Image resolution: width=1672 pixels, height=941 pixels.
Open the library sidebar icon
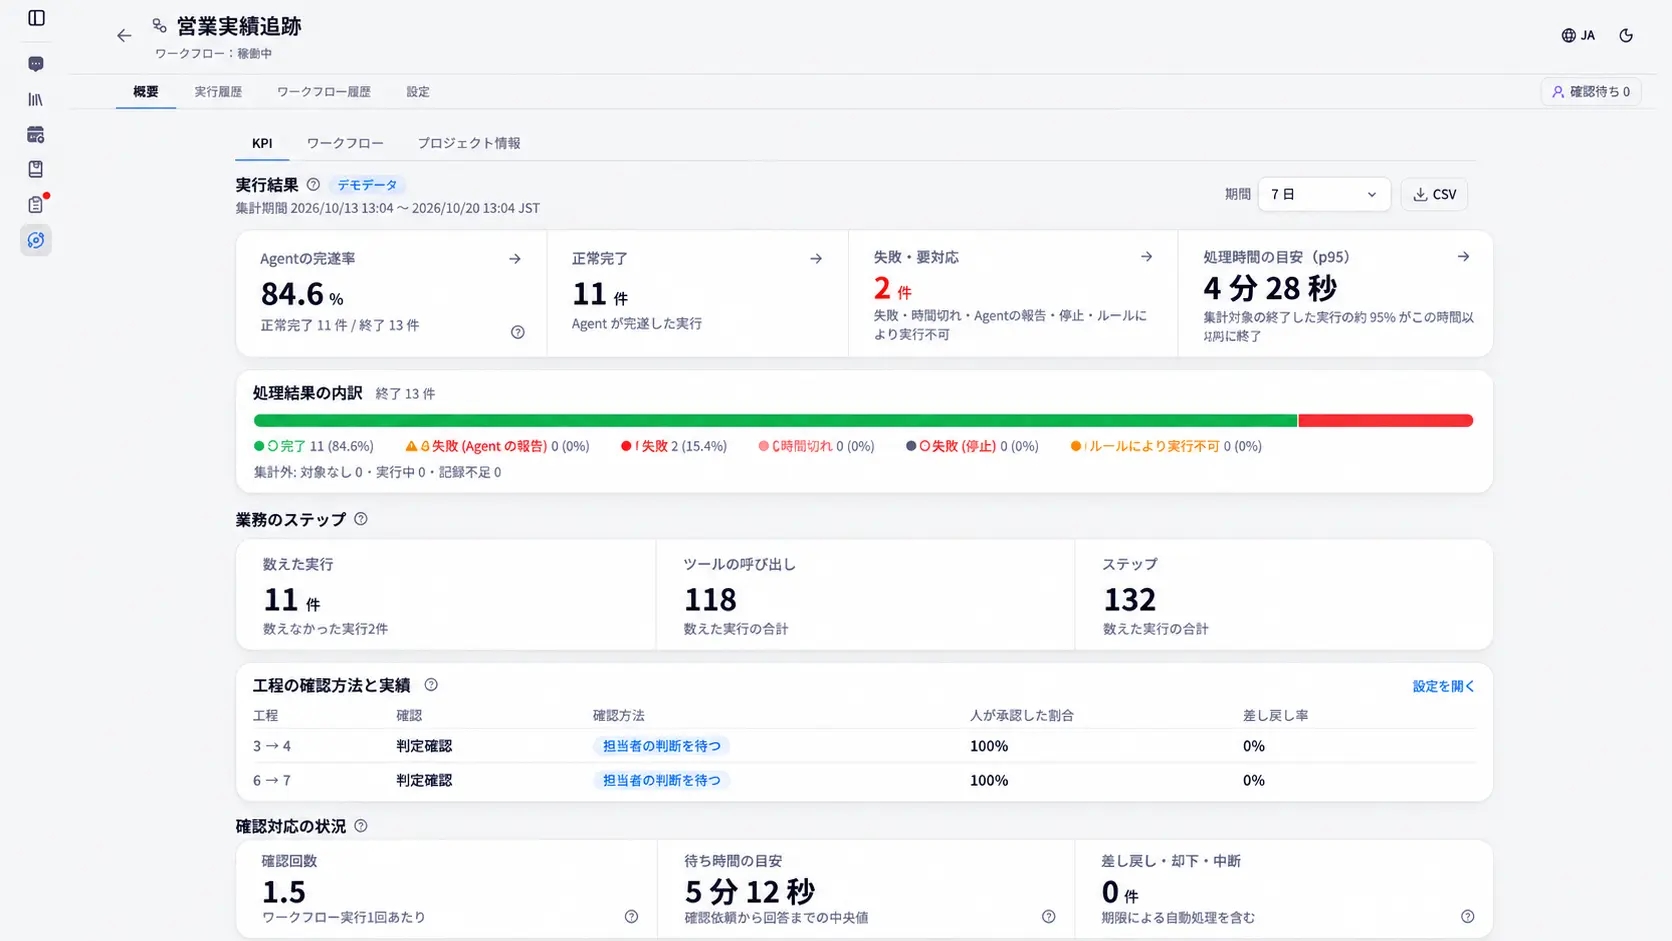point(36,99)
